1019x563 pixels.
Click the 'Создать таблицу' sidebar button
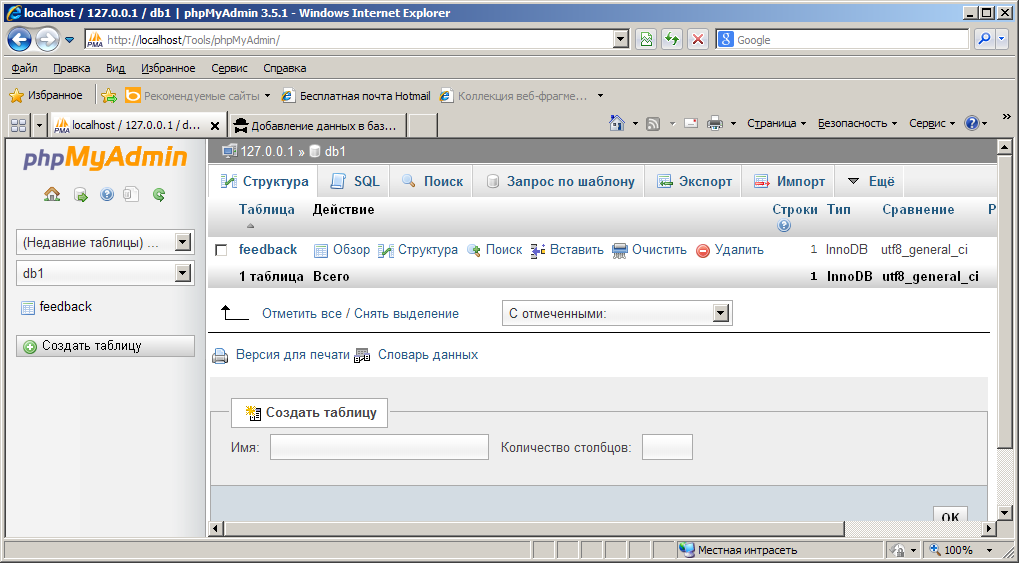pyautogui.click(x=105, y=346)
